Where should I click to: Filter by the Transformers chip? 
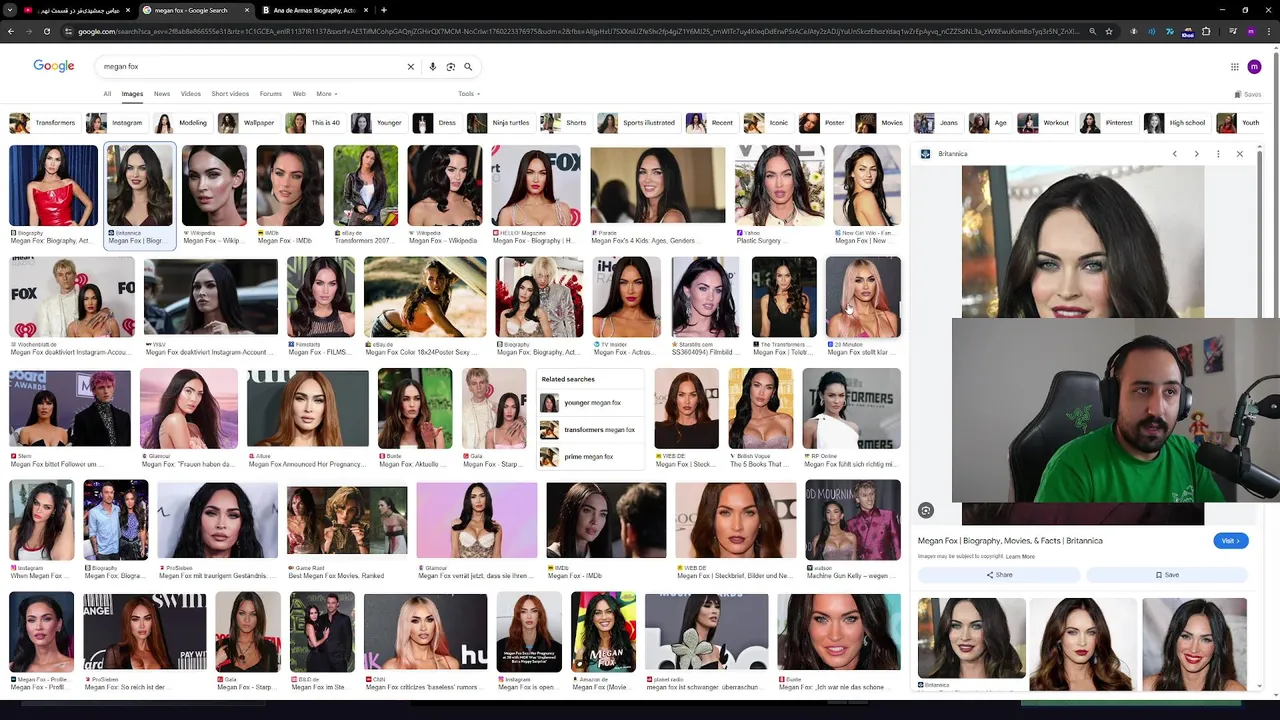[43, 123]
